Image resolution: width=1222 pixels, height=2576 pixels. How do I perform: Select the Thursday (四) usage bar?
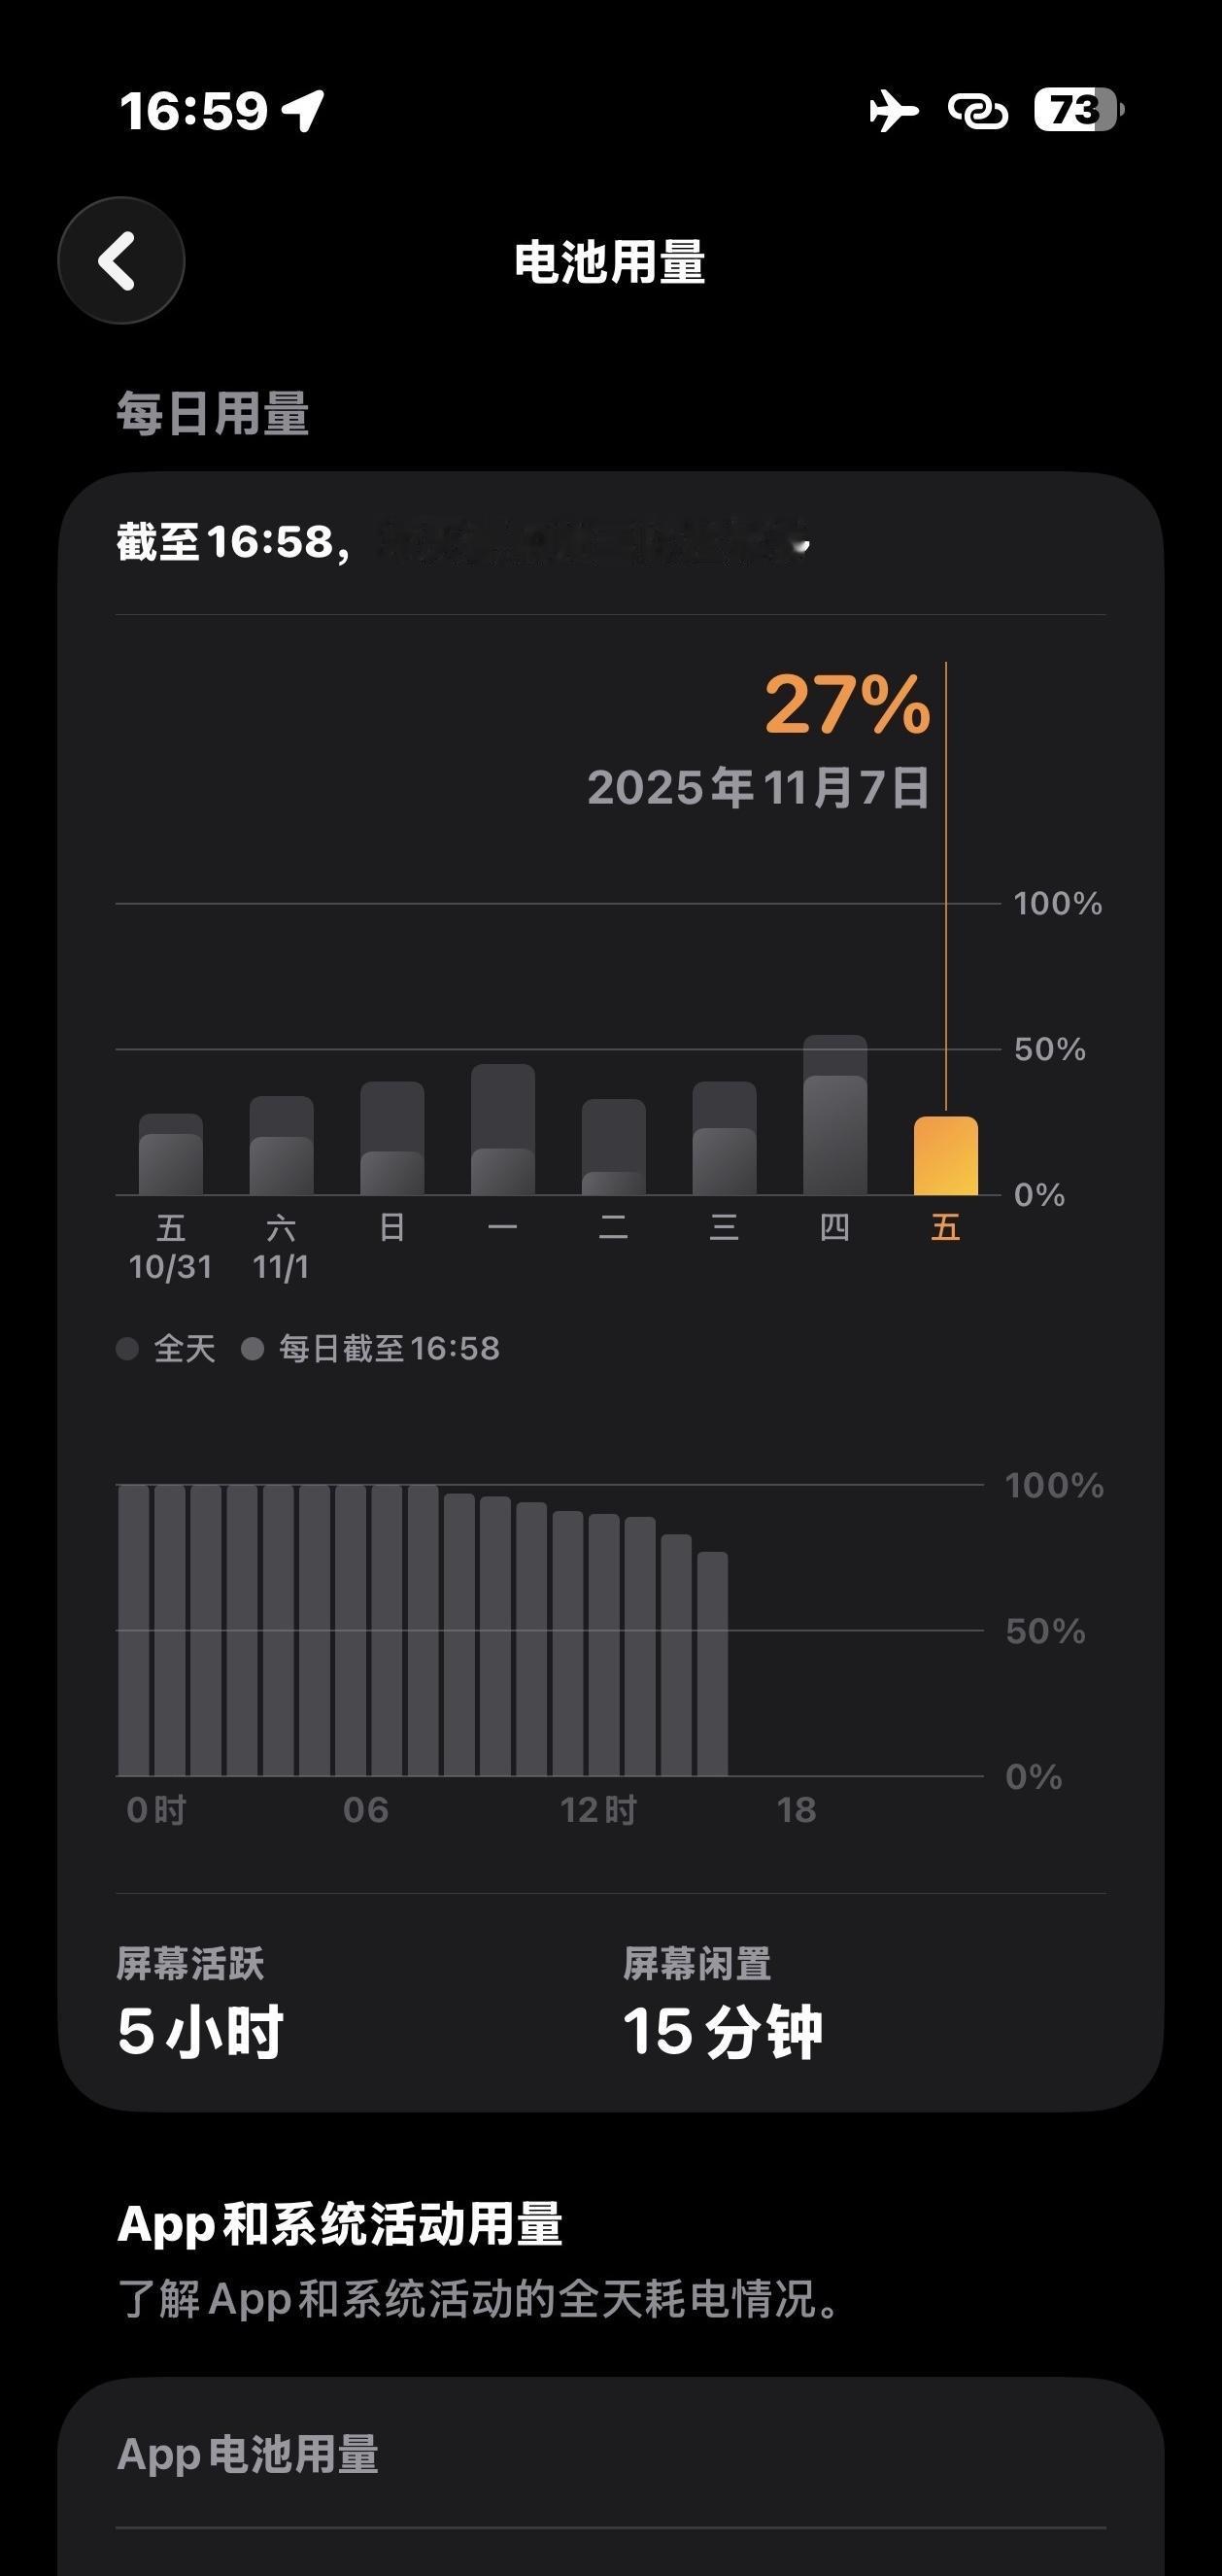835,1117
